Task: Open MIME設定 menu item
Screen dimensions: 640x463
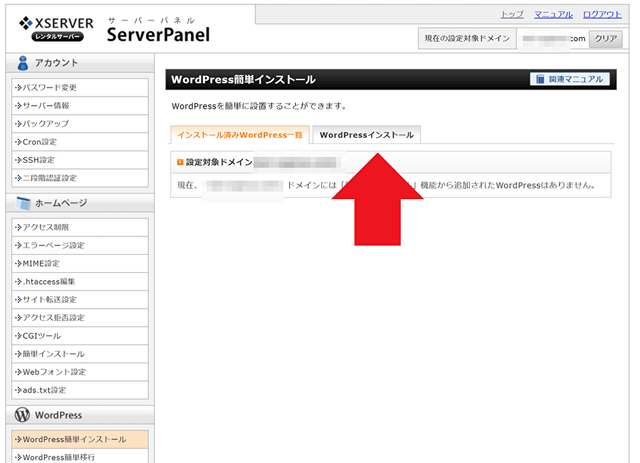Action: coord(80,264)
